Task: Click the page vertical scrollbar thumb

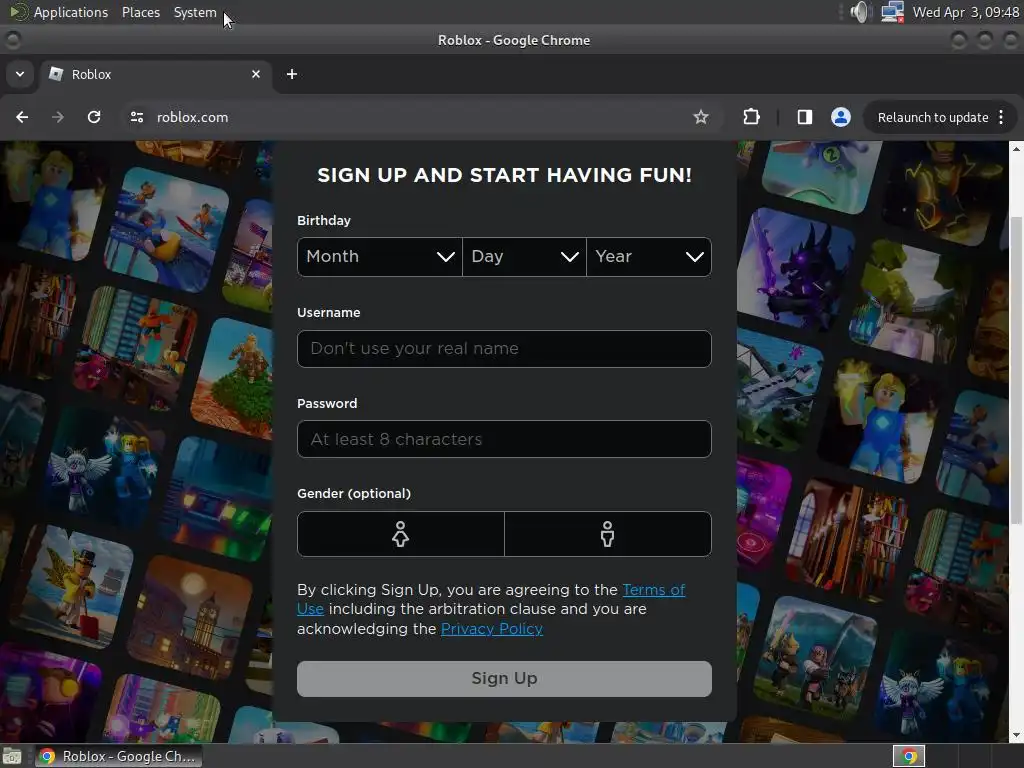Action: (x=1016, y=370)
